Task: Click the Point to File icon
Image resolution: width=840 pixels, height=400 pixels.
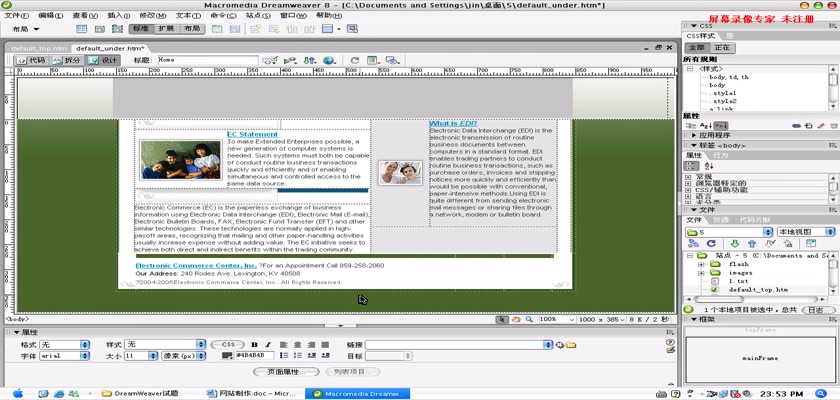Action: pos(559,345)
